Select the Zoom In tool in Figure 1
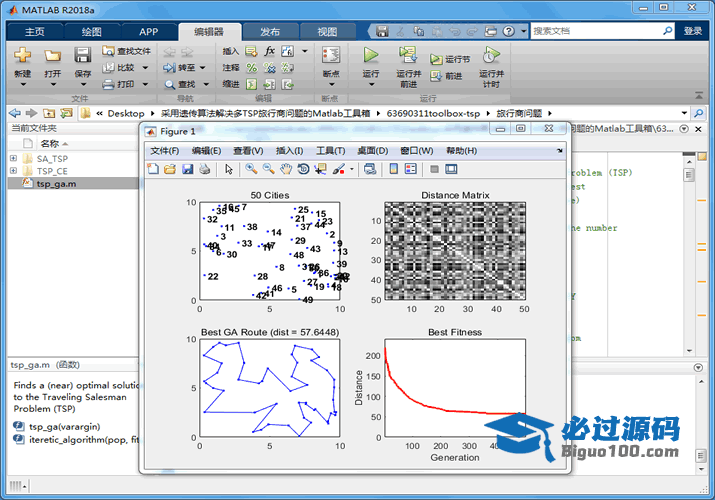 (252, 169)
